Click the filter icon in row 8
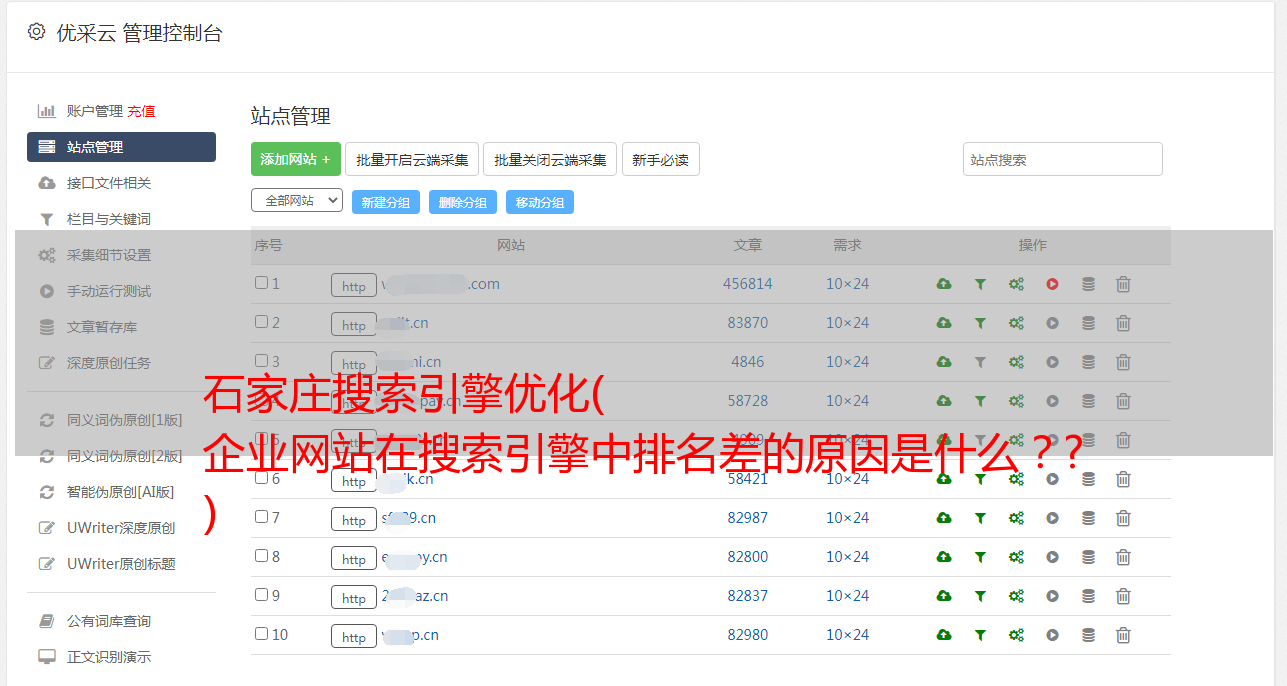This screenshot has height=686, width=1287. [980, 557]
